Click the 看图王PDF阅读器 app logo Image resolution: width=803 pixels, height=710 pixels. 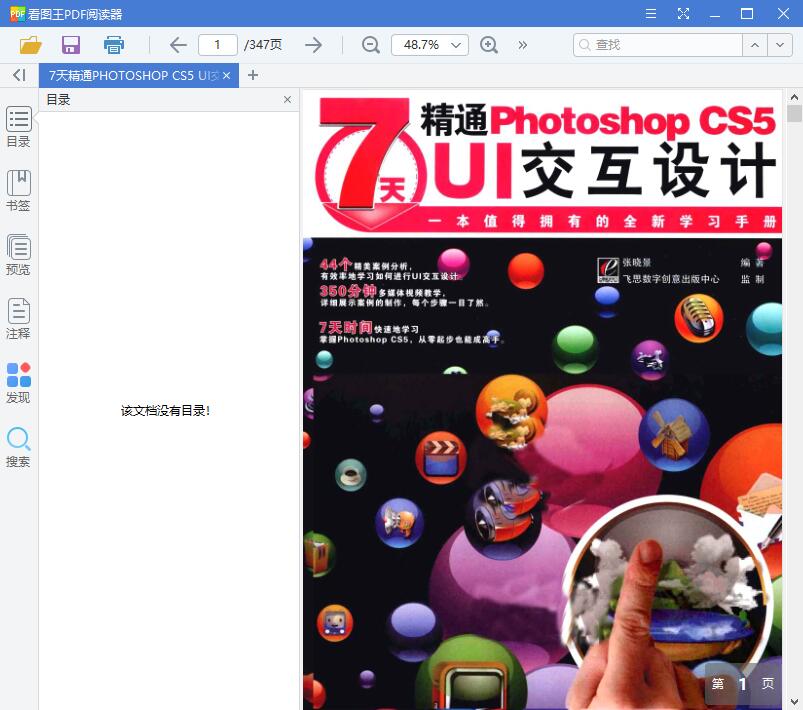[17, 14]
